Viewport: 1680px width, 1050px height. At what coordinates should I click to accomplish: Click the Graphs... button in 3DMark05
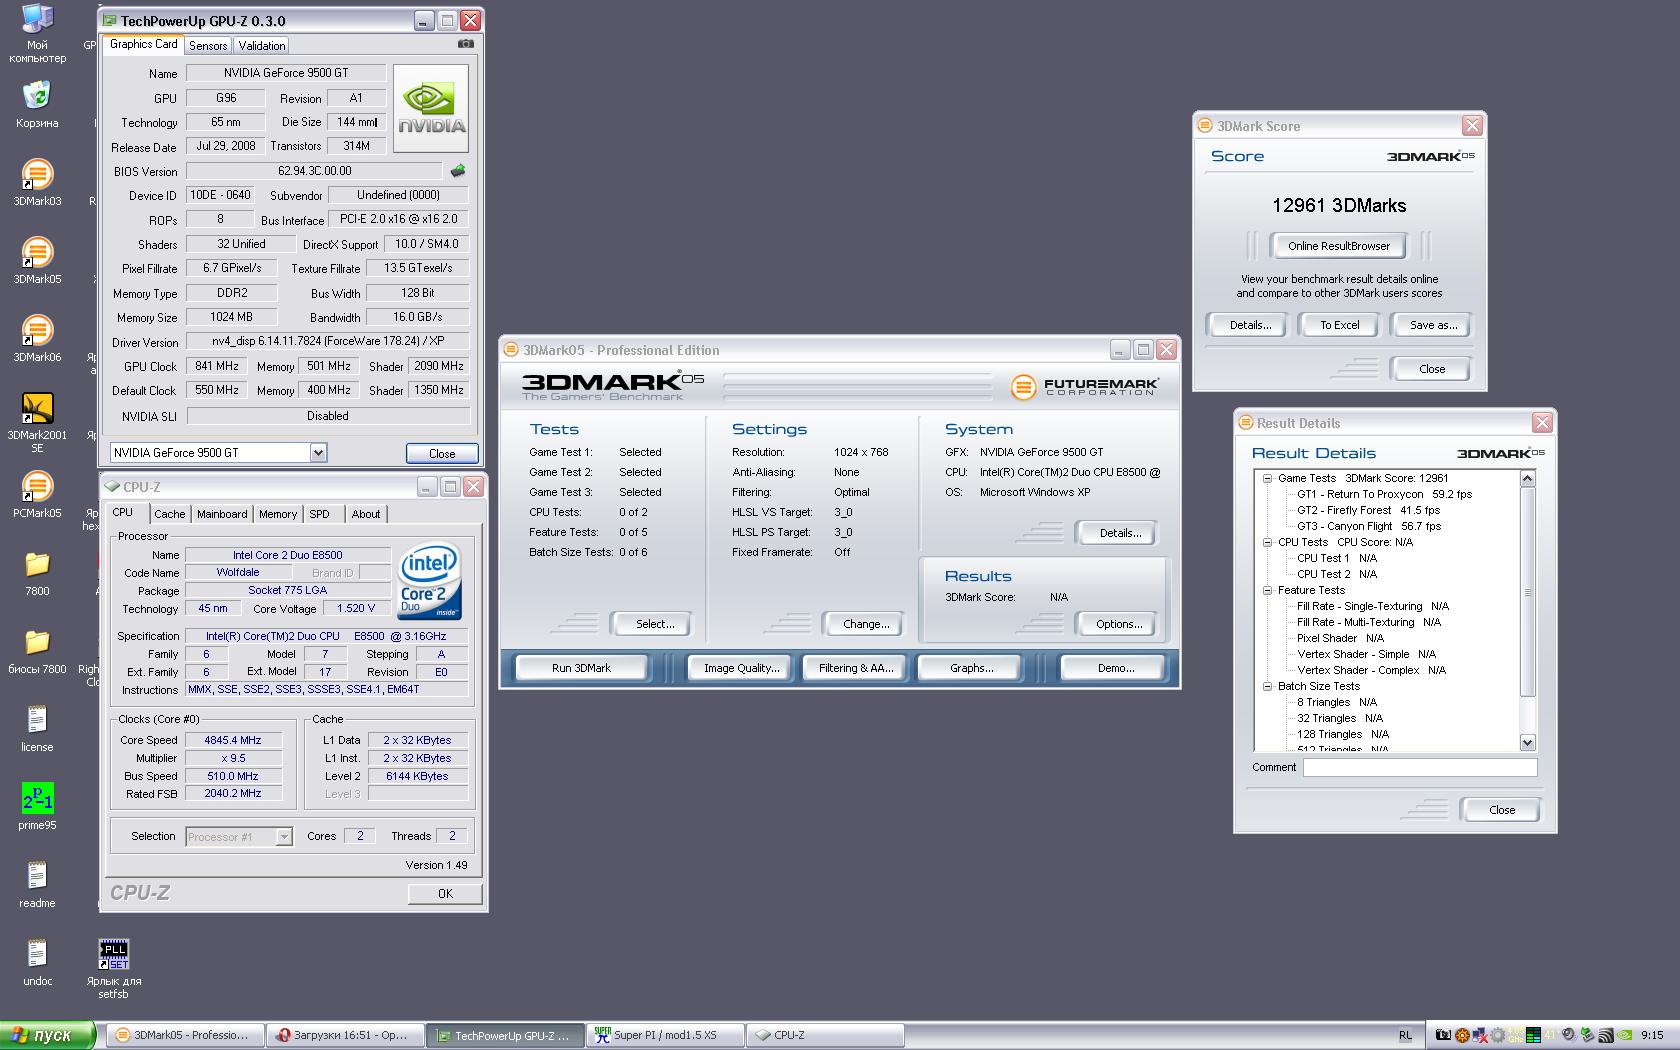pos(971,668)
